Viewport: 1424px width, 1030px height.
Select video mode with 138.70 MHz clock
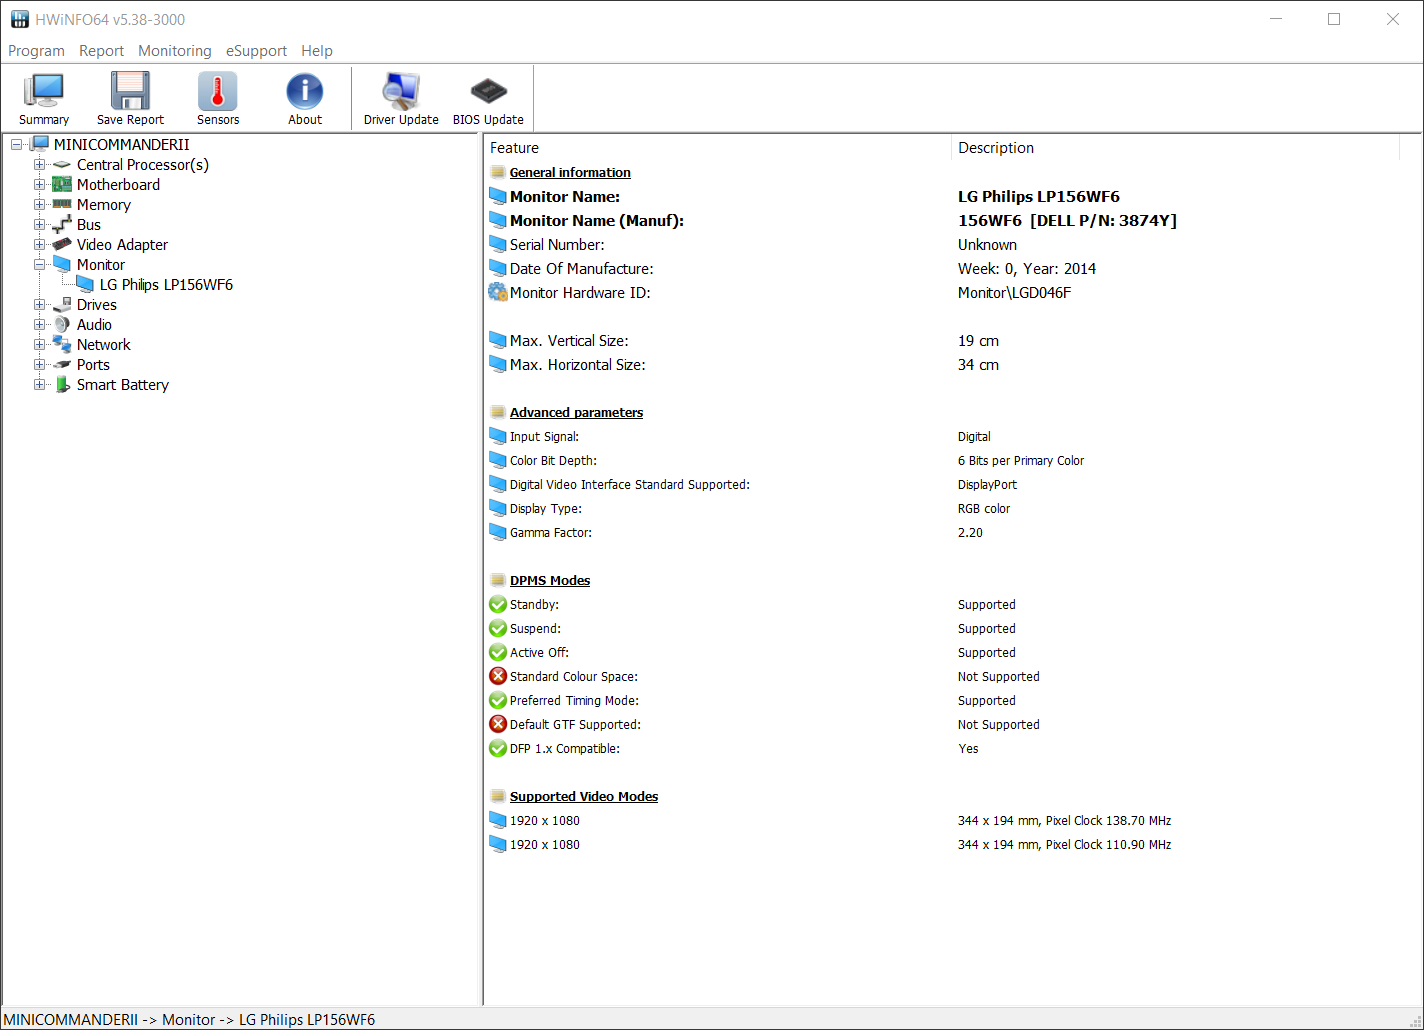pos(941,821)
